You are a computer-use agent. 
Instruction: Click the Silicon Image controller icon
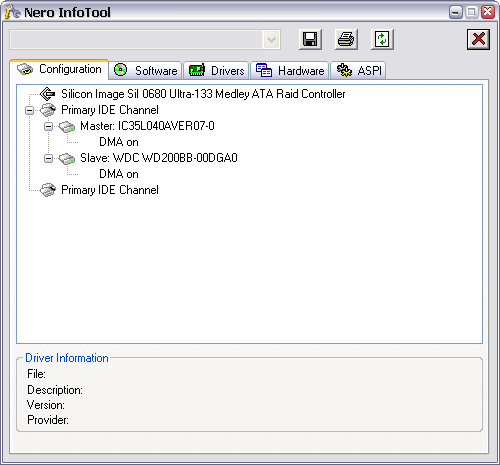47,94
